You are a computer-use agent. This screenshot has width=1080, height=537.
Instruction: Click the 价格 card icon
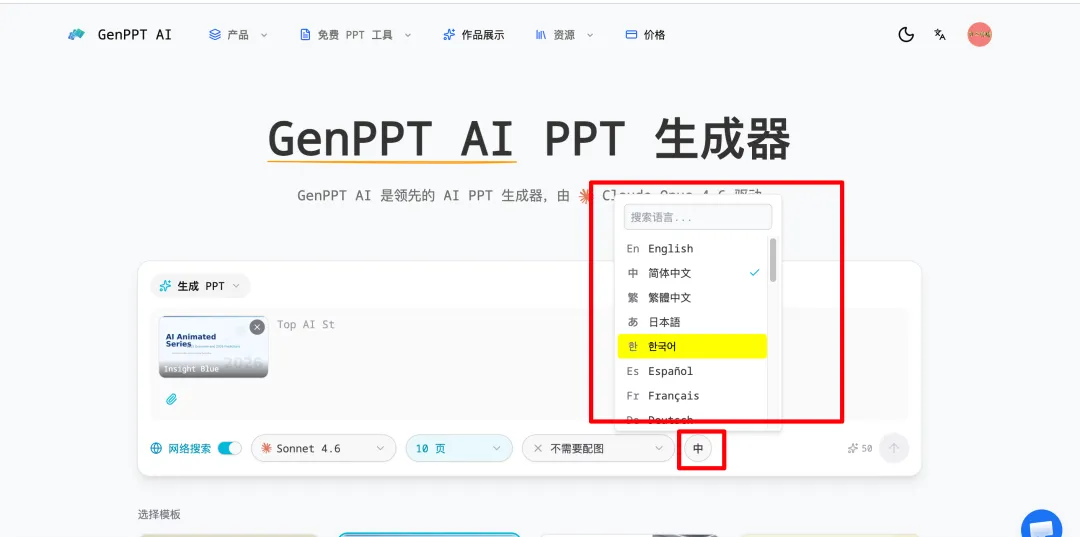(631, 34)
